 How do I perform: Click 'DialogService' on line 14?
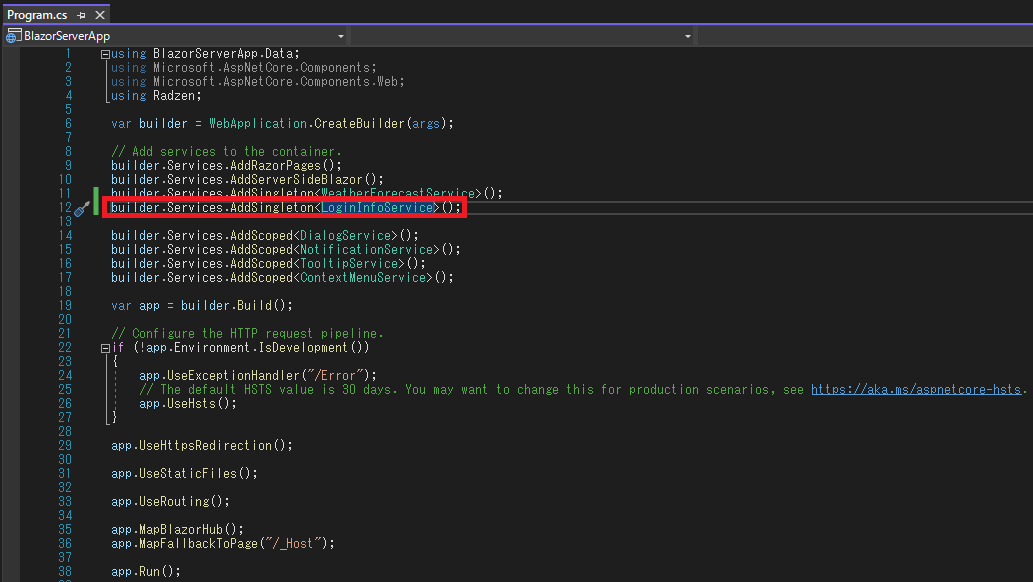[x=345, y=235]
